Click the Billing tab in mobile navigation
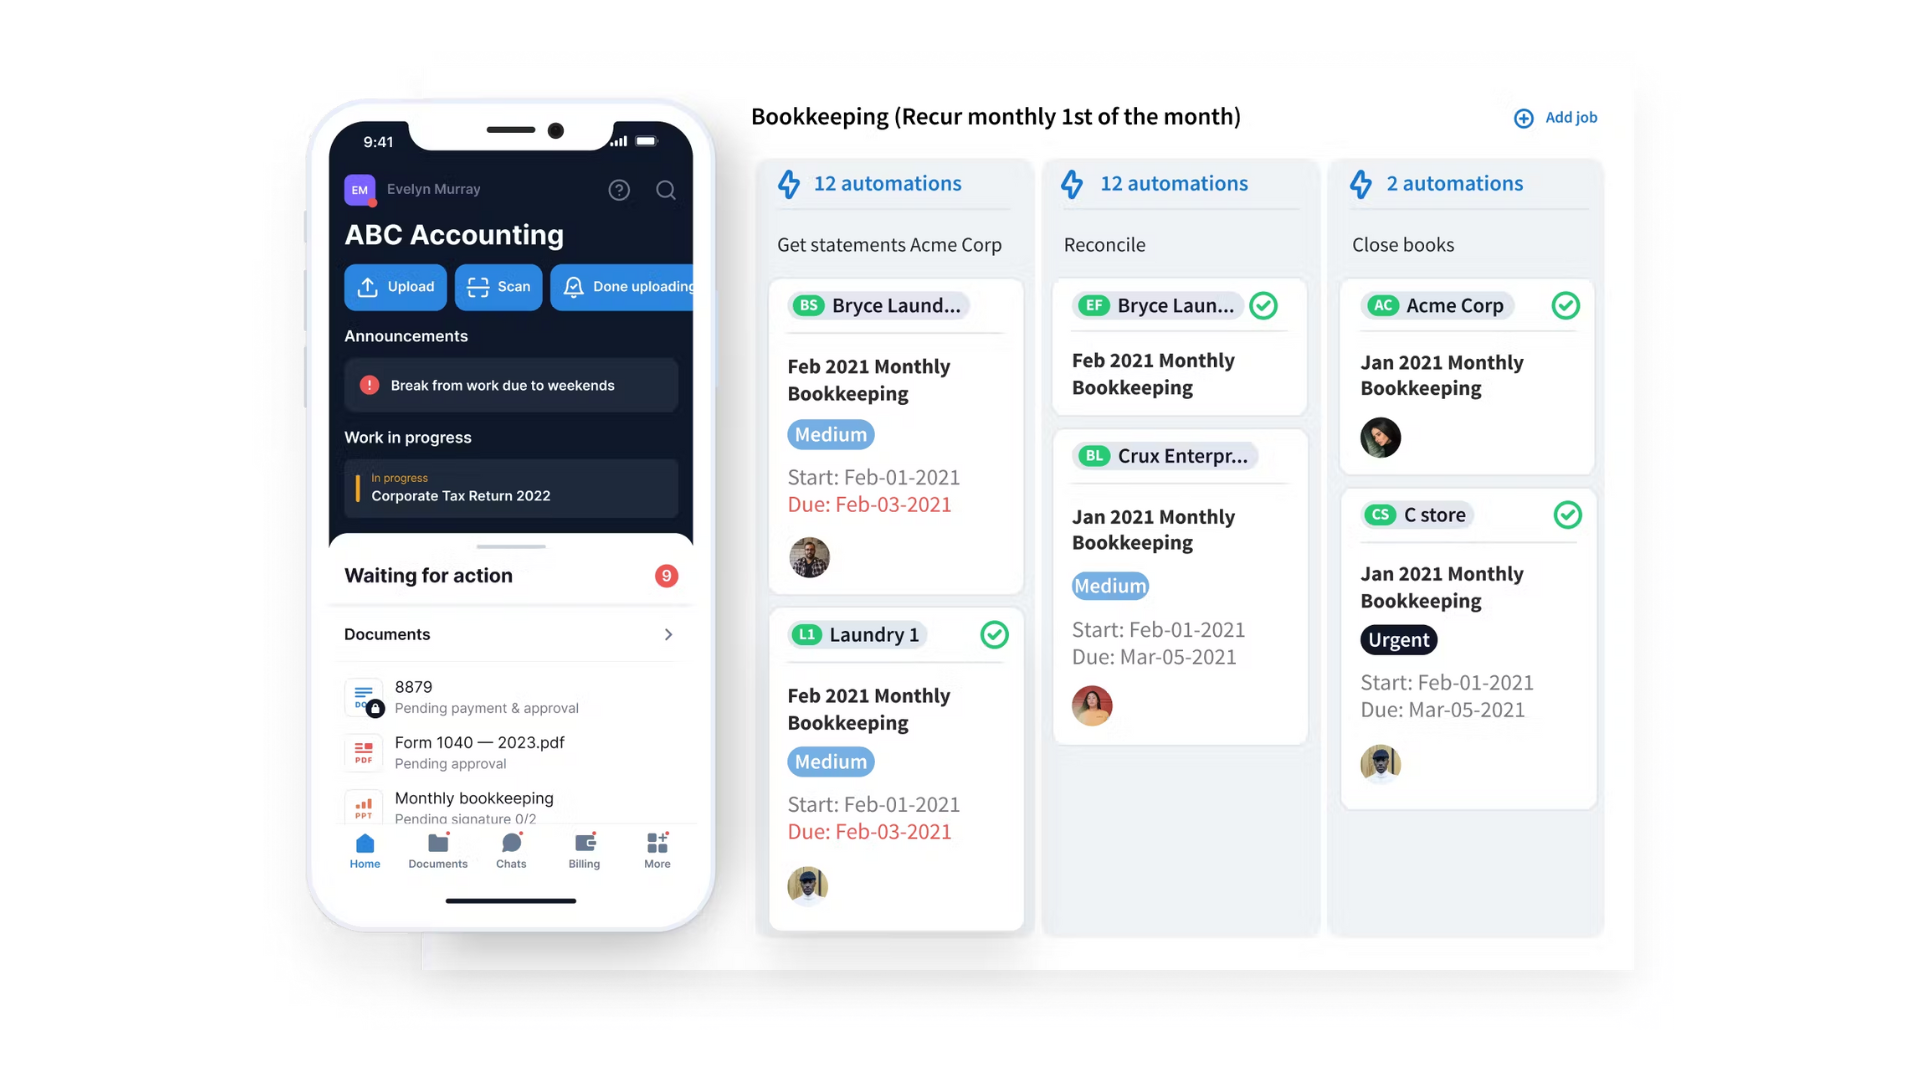The width and height of the screenshot is (1920, 1080). (583, 849)
